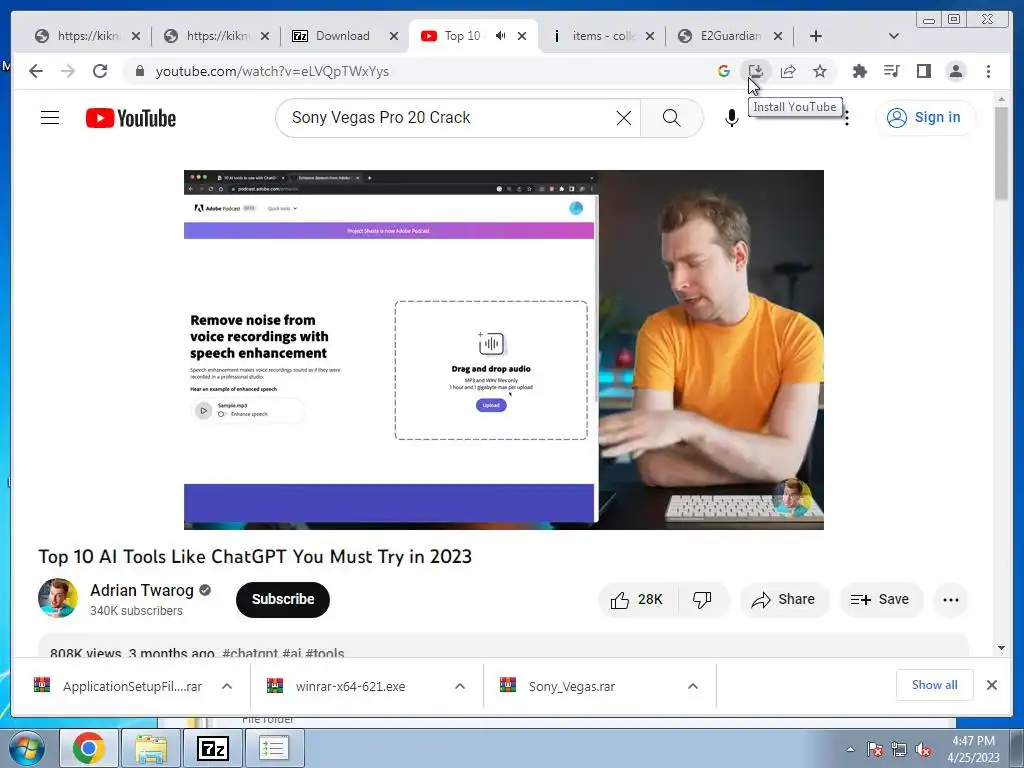Dislike this video
The image size is (1024, 768).
click(x=703, y=600)
